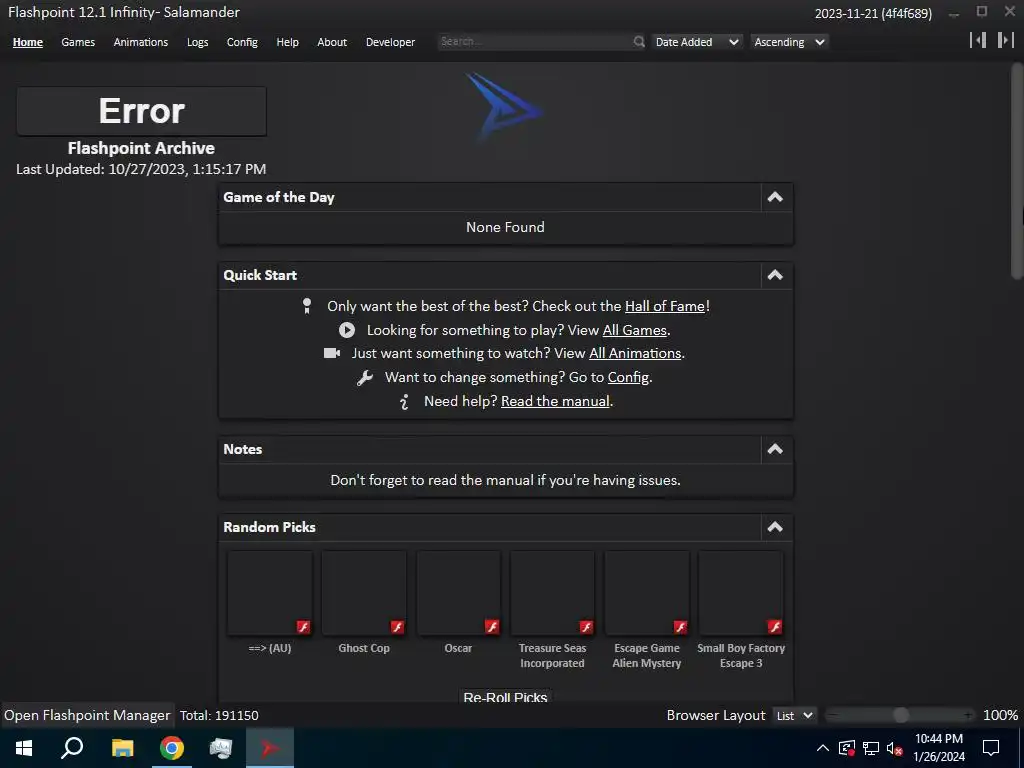Click the large Error button

(142, 111)
